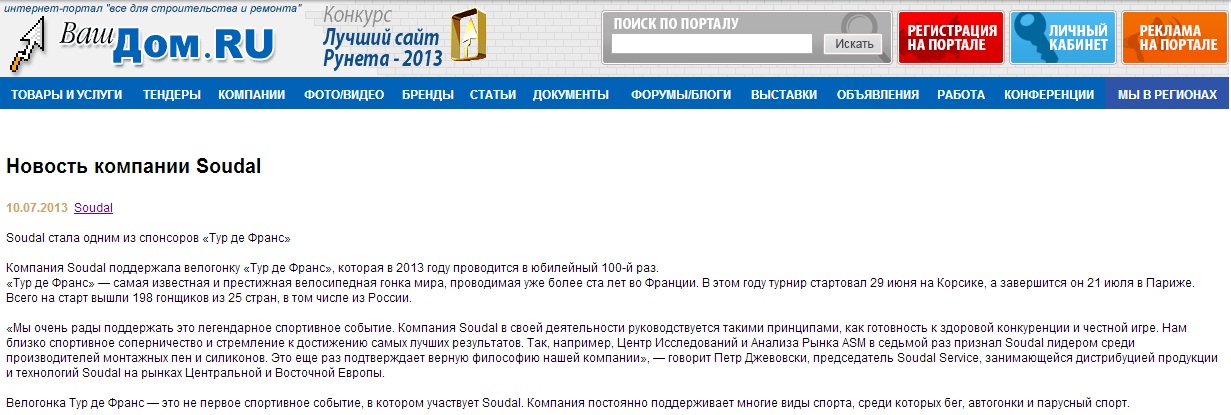Click line Всего на старт вышли 198 гонщиков
This screenshot has width=1231, height=415.
[208, 298]
